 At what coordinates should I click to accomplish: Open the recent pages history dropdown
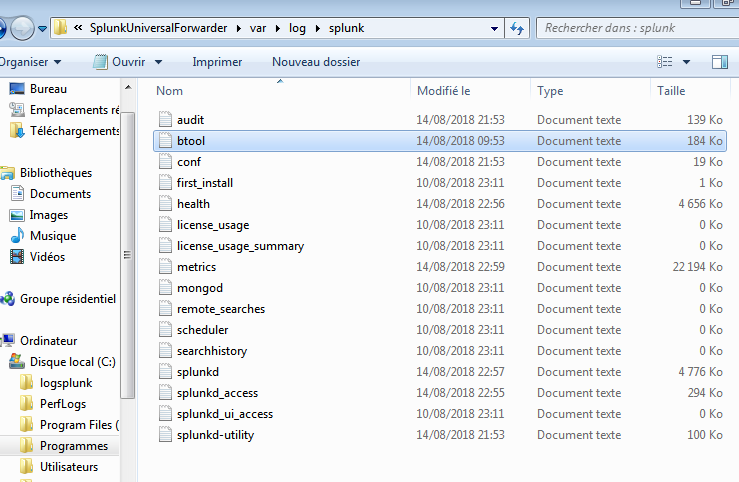pyautogui.click(x=42, y=29)
